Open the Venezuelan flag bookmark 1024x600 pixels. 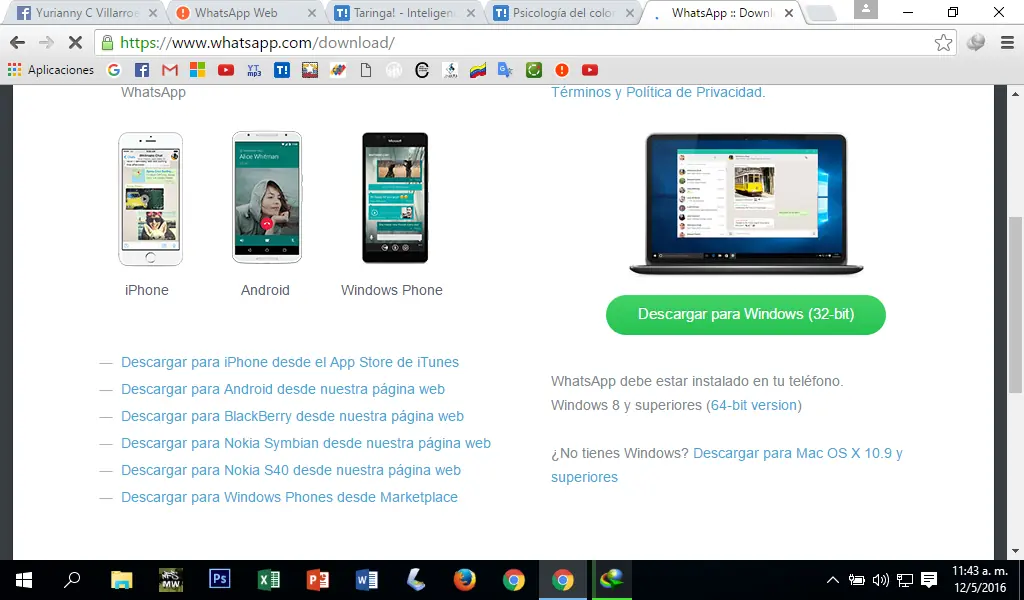click(478, 70)
